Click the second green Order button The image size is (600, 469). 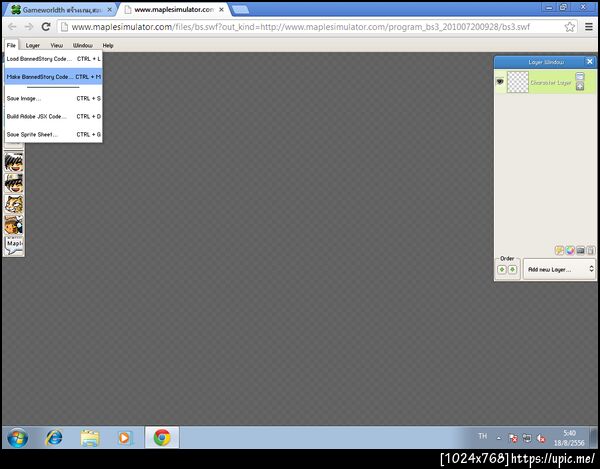click(512, 270)
